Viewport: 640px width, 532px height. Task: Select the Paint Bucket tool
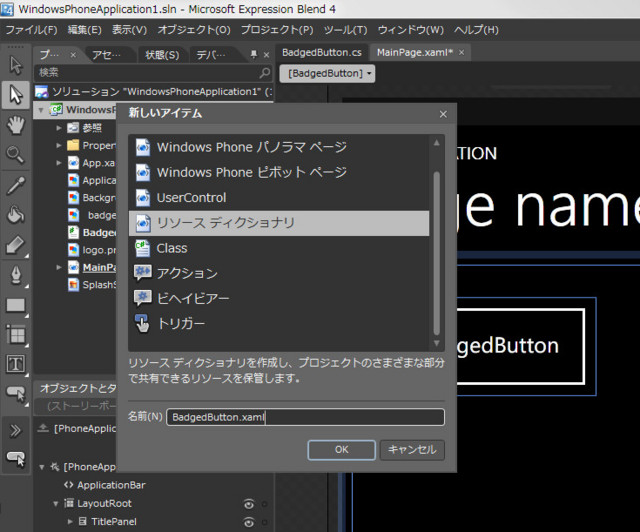[16, 215]
